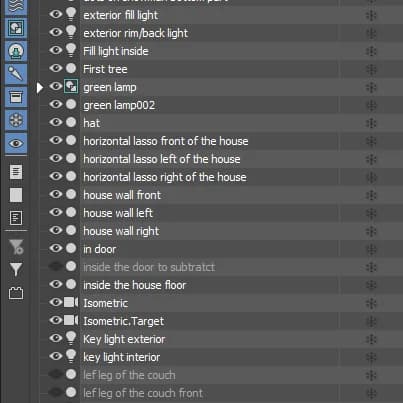This screenshot has height=403, width=403.
Task: Click the freeze snowflake in the hat row
Action: pos(371,123)
